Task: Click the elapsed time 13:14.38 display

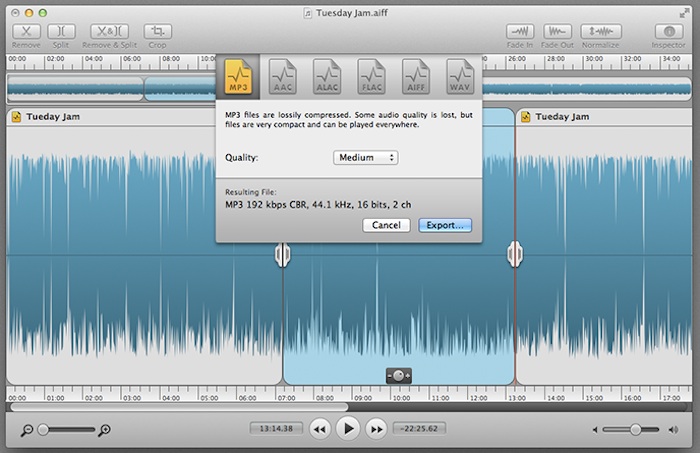Action: [x=276, y=428]
